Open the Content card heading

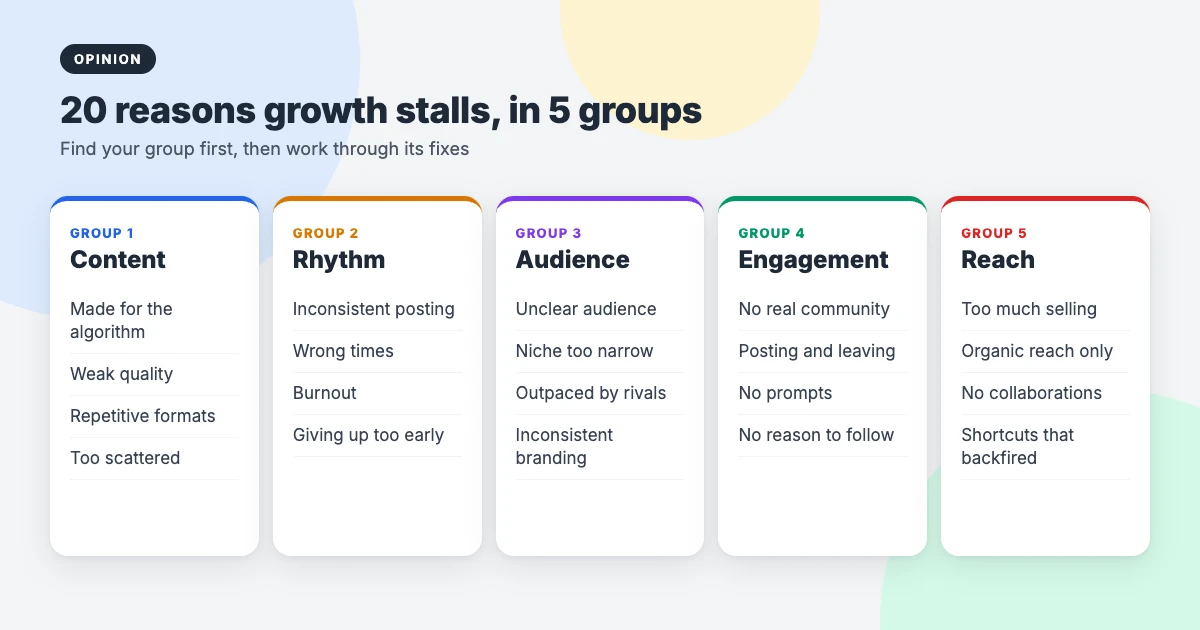[118, 259]
